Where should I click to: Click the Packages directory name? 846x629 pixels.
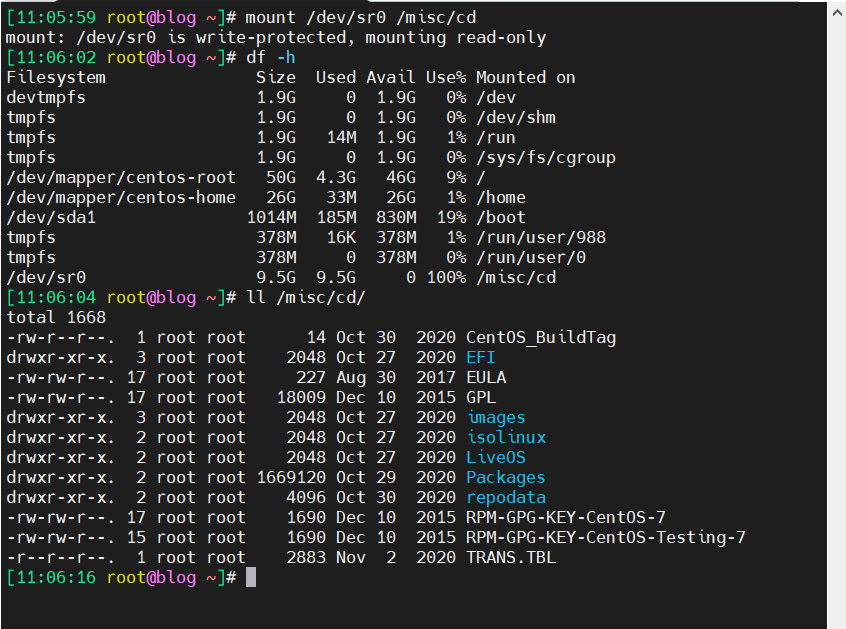[505, 477]
